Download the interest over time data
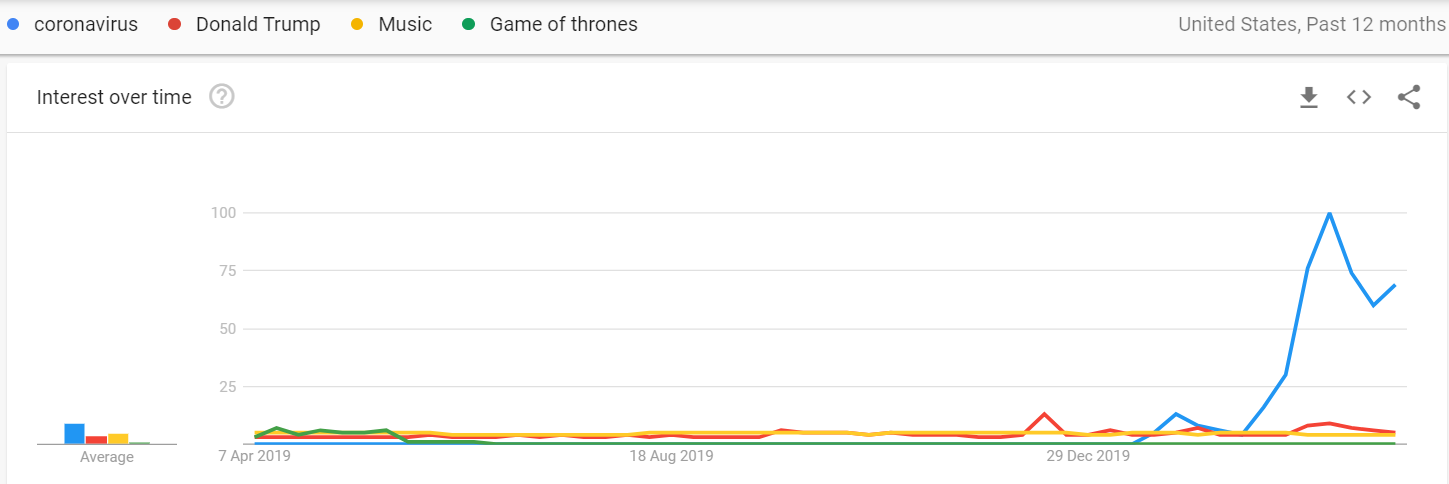The height and width of the screenshot is (484, 1449). [x=1308, y=97]
